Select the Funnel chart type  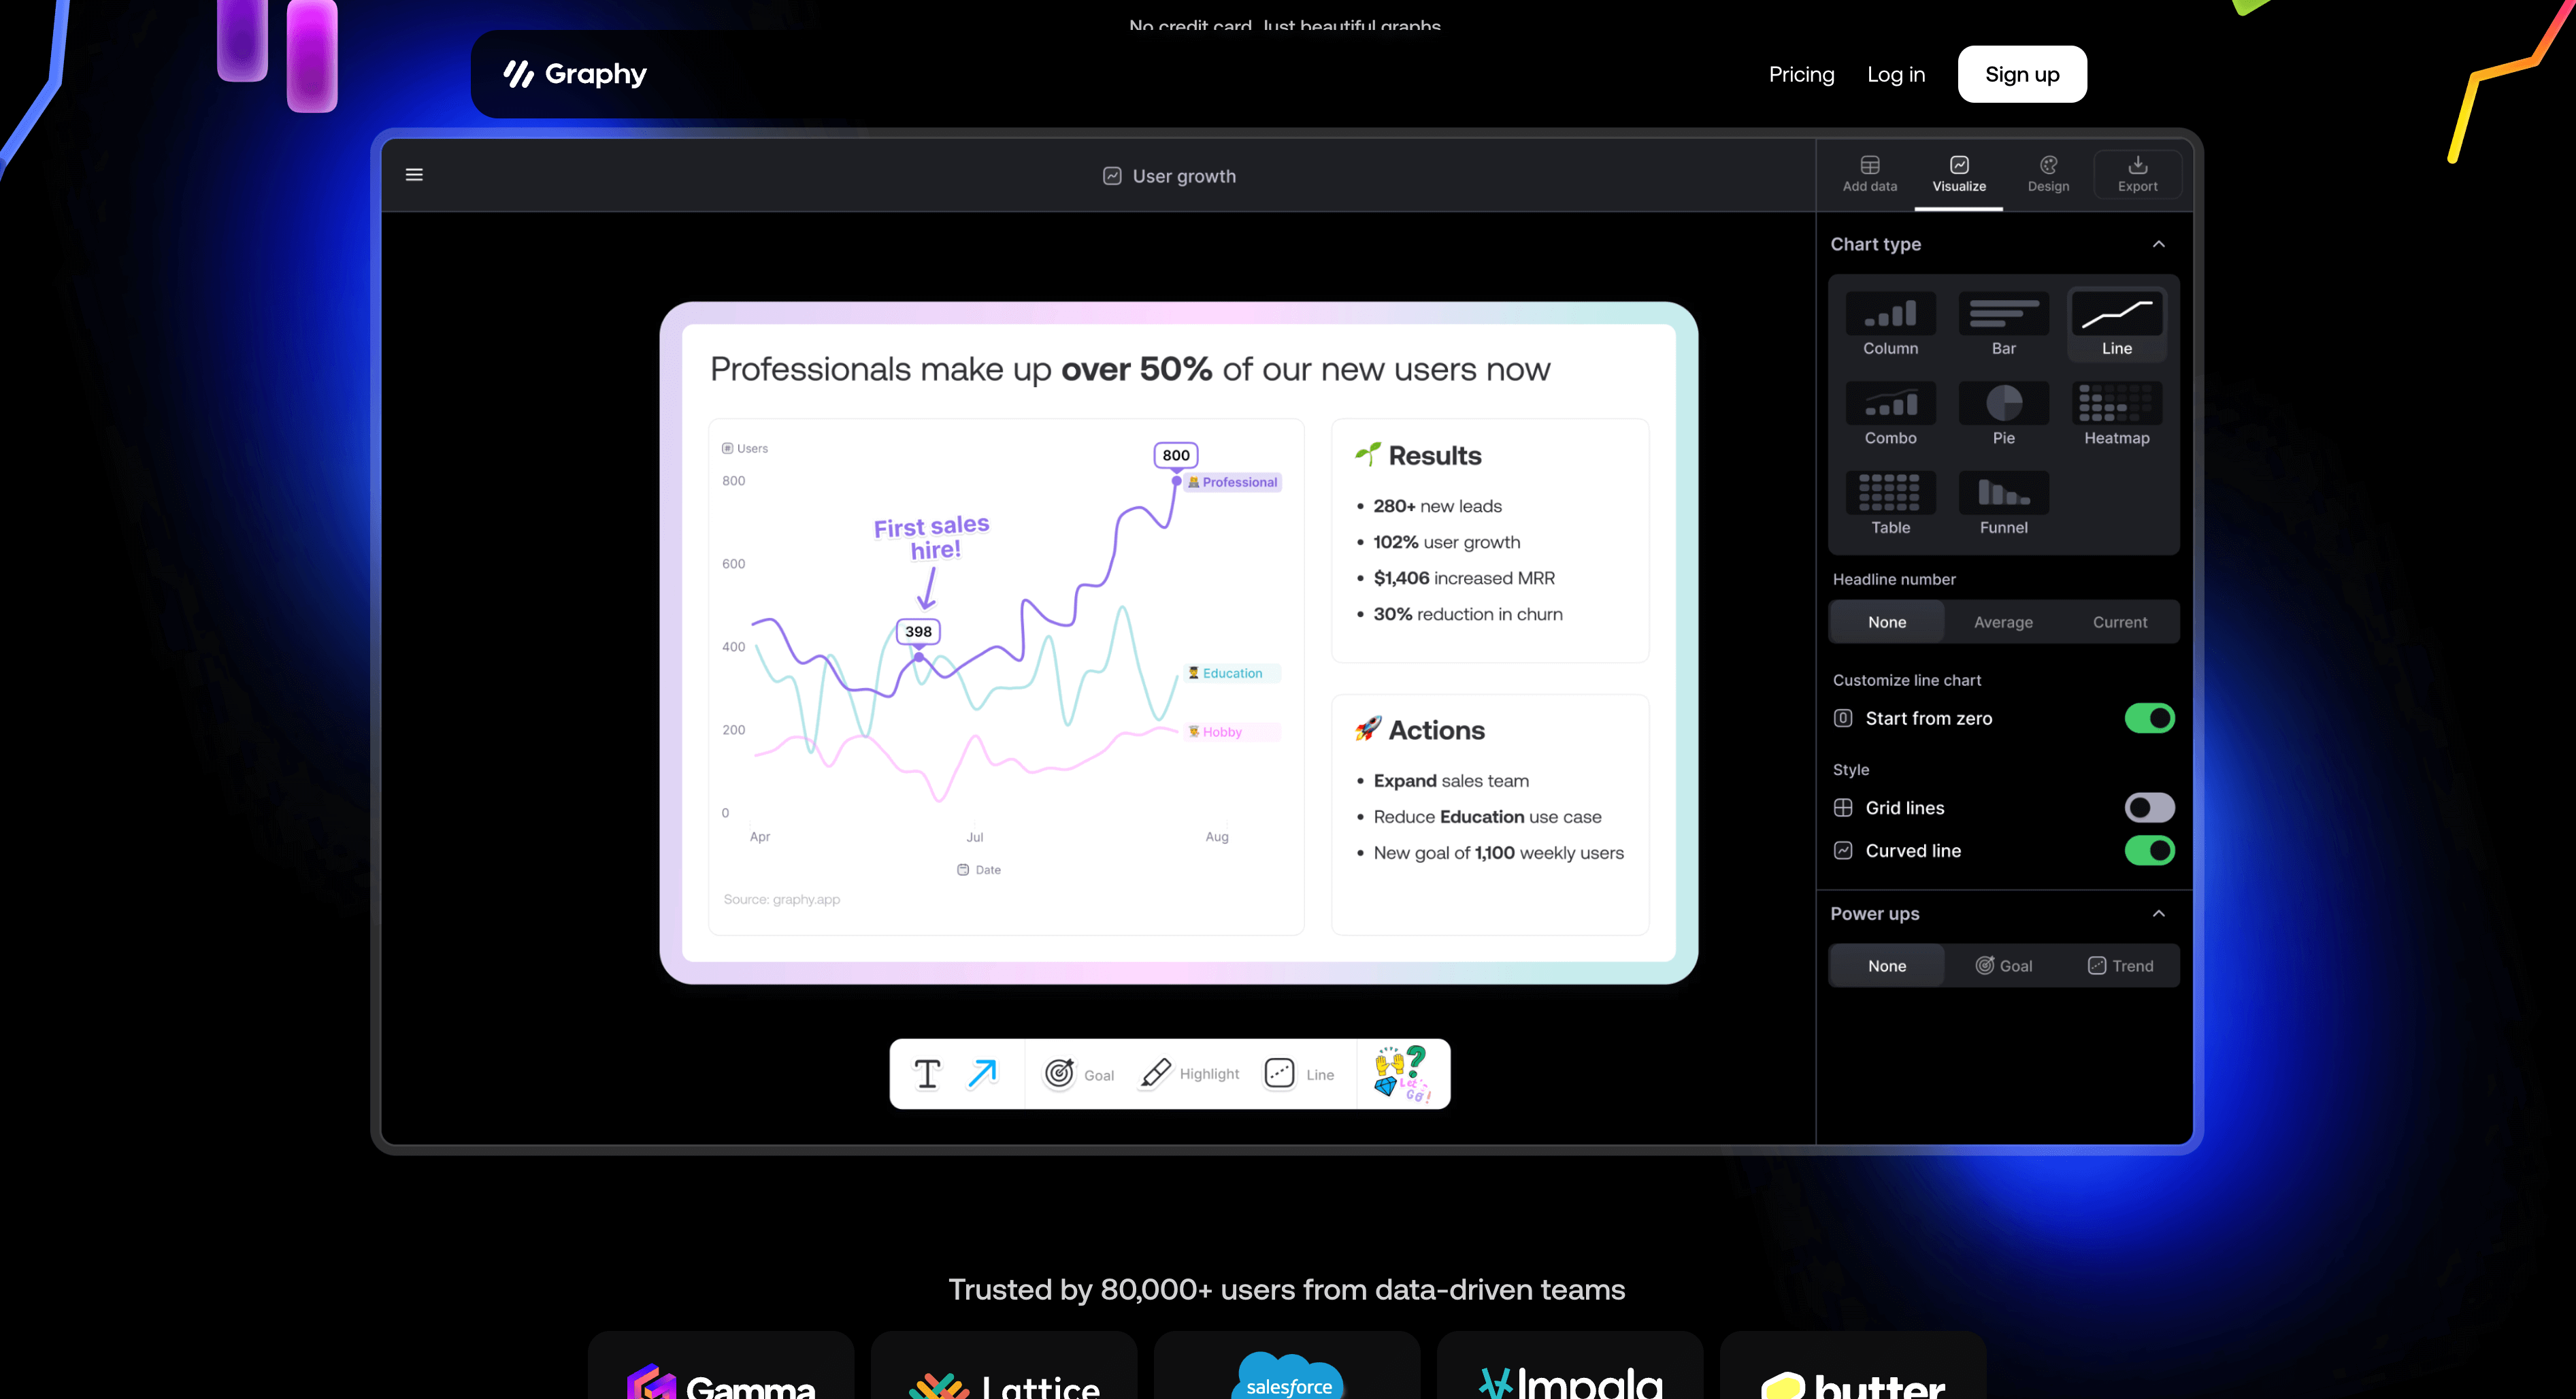[x=2001, y=499]
